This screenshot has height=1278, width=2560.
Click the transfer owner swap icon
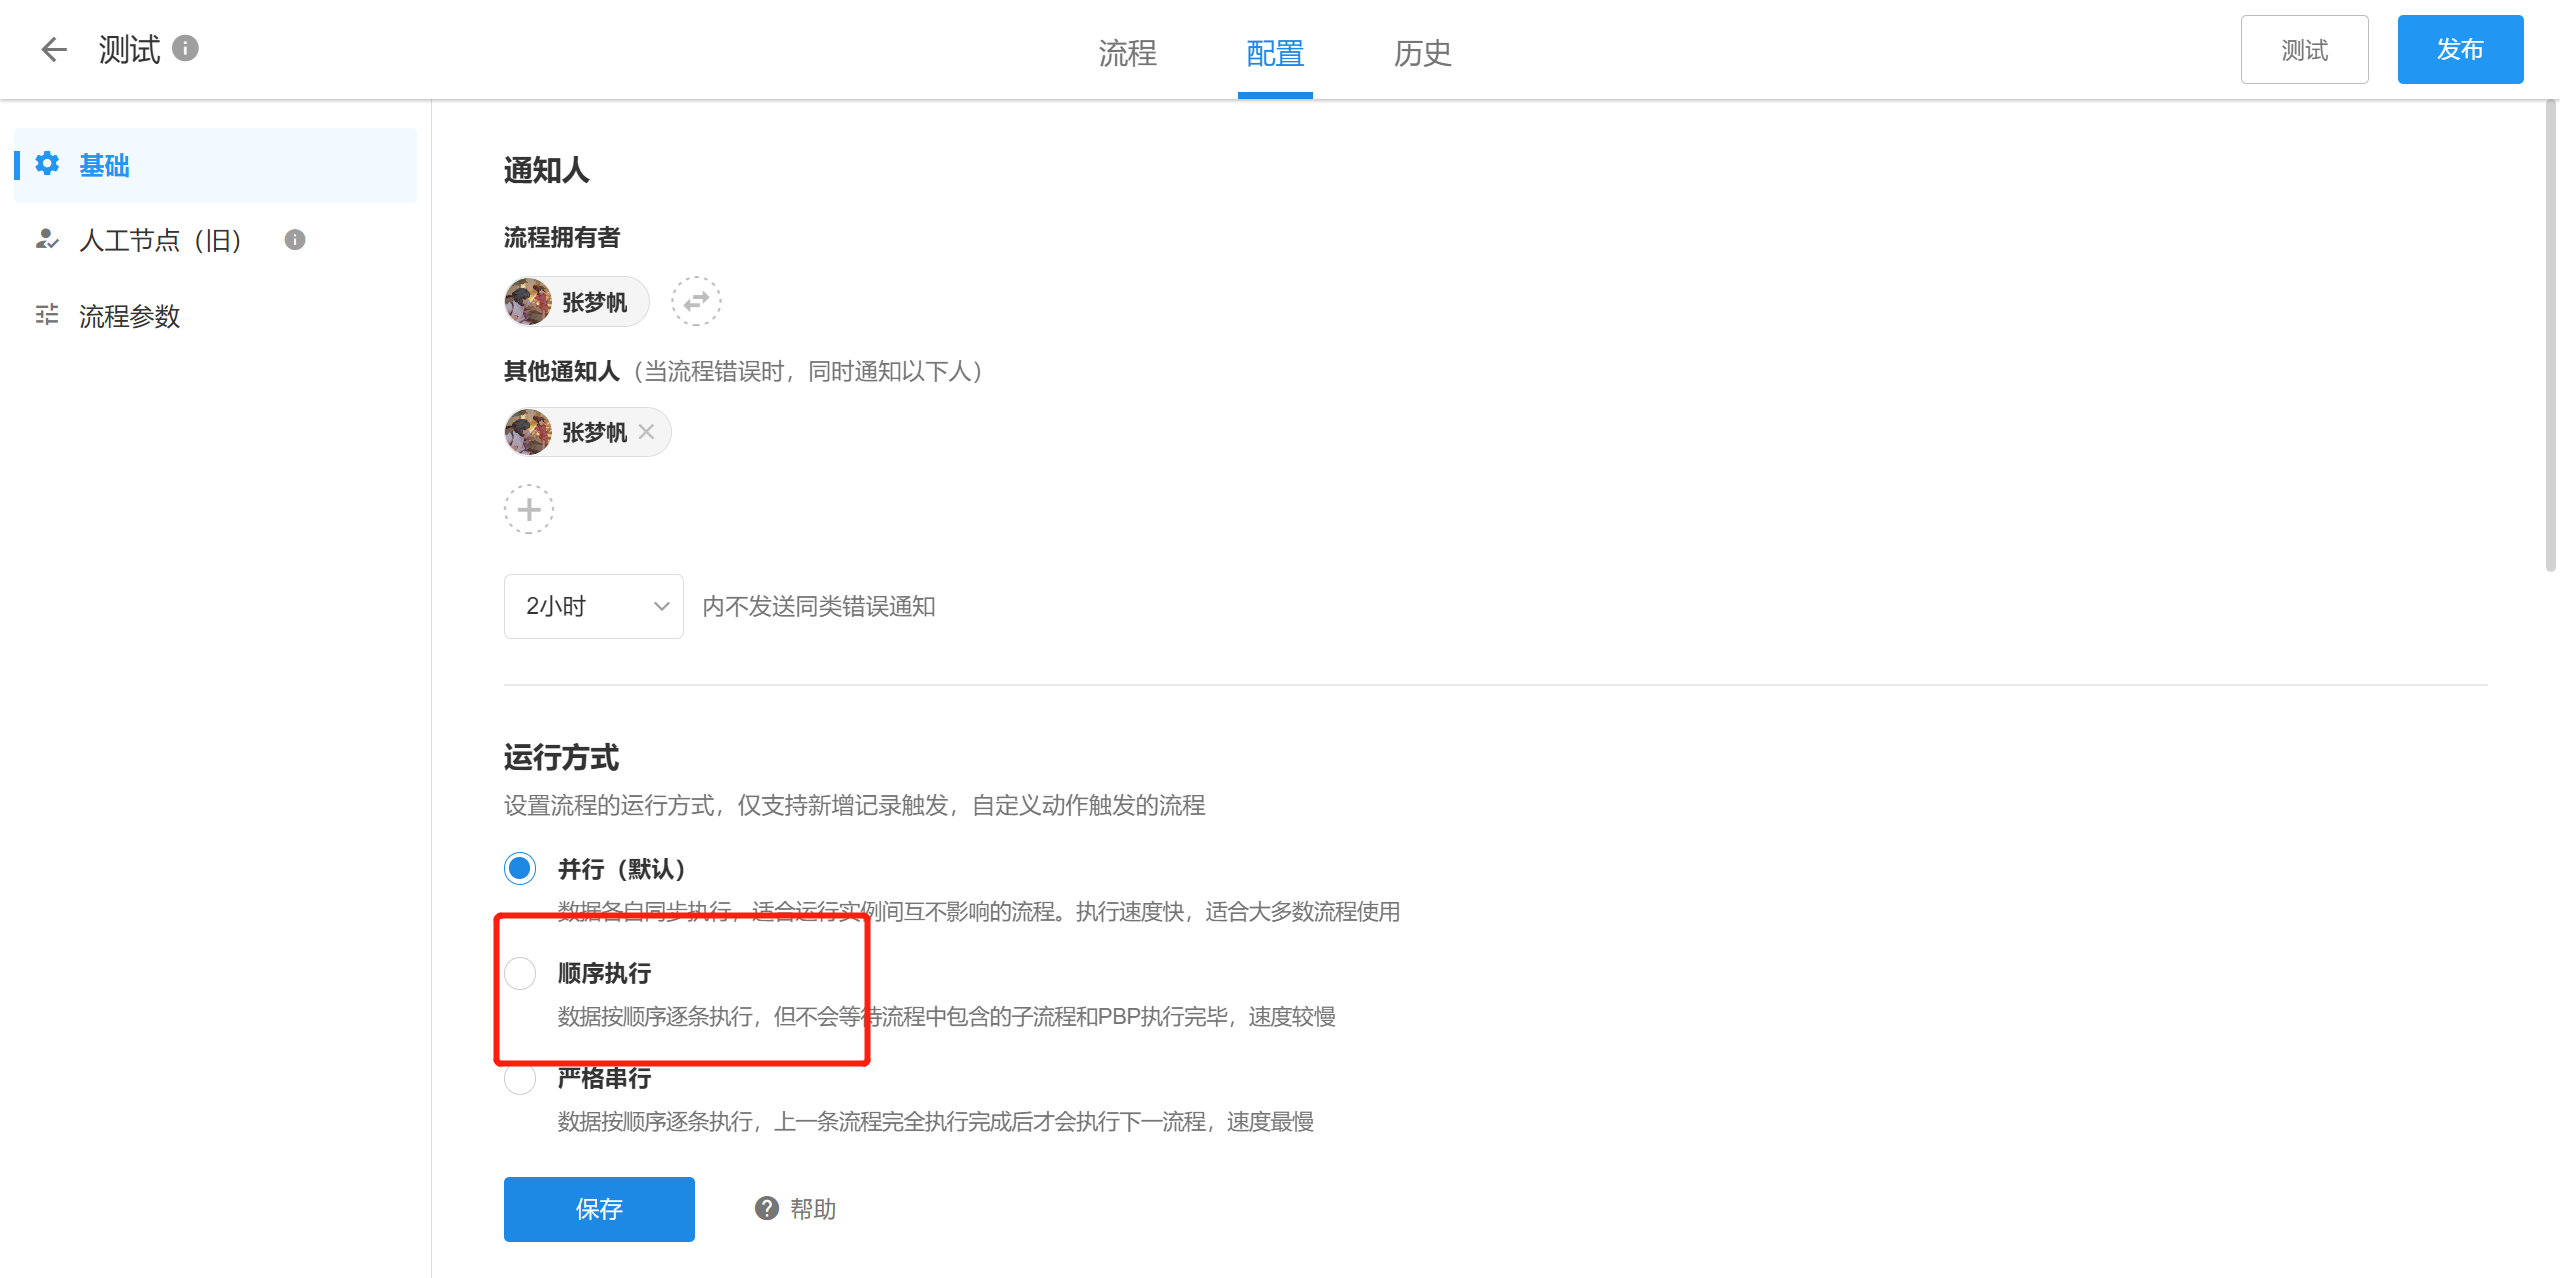[696, 301]
